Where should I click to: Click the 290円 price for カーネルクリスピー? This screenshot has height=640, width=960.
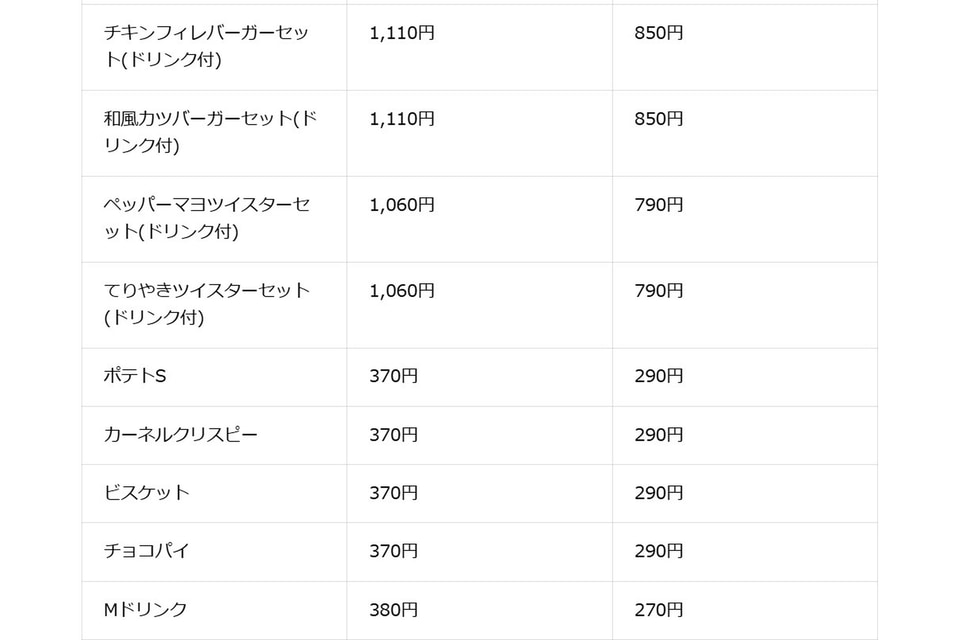tap(659, 435)
